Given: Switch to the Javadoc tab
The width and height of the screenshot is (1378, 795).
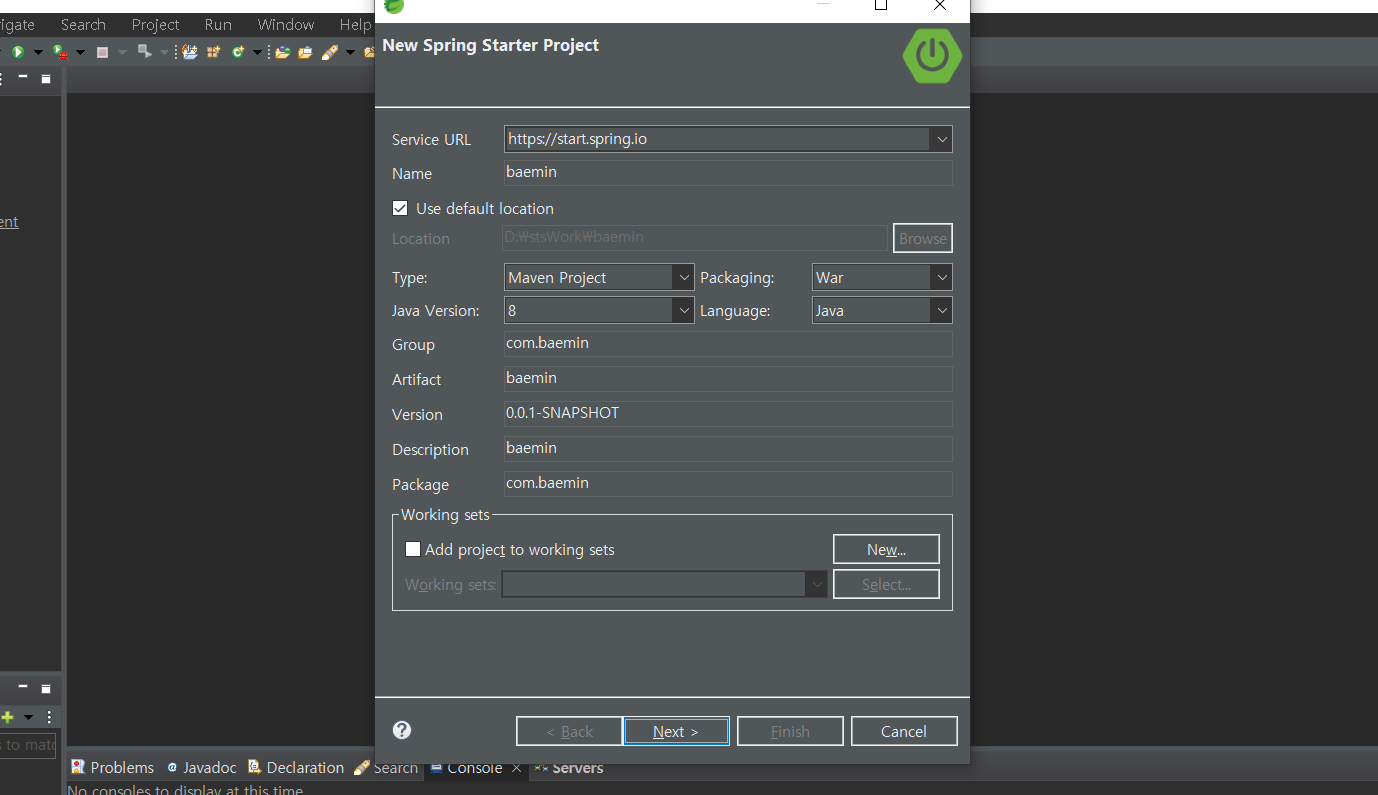Looking at the screenshot, I should [202, 768].
